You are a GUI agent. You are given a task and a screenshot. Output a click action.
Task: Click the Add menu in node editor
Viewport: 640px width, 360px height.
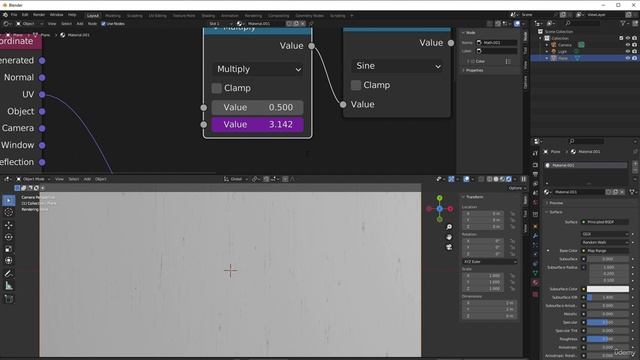[80, 24]
